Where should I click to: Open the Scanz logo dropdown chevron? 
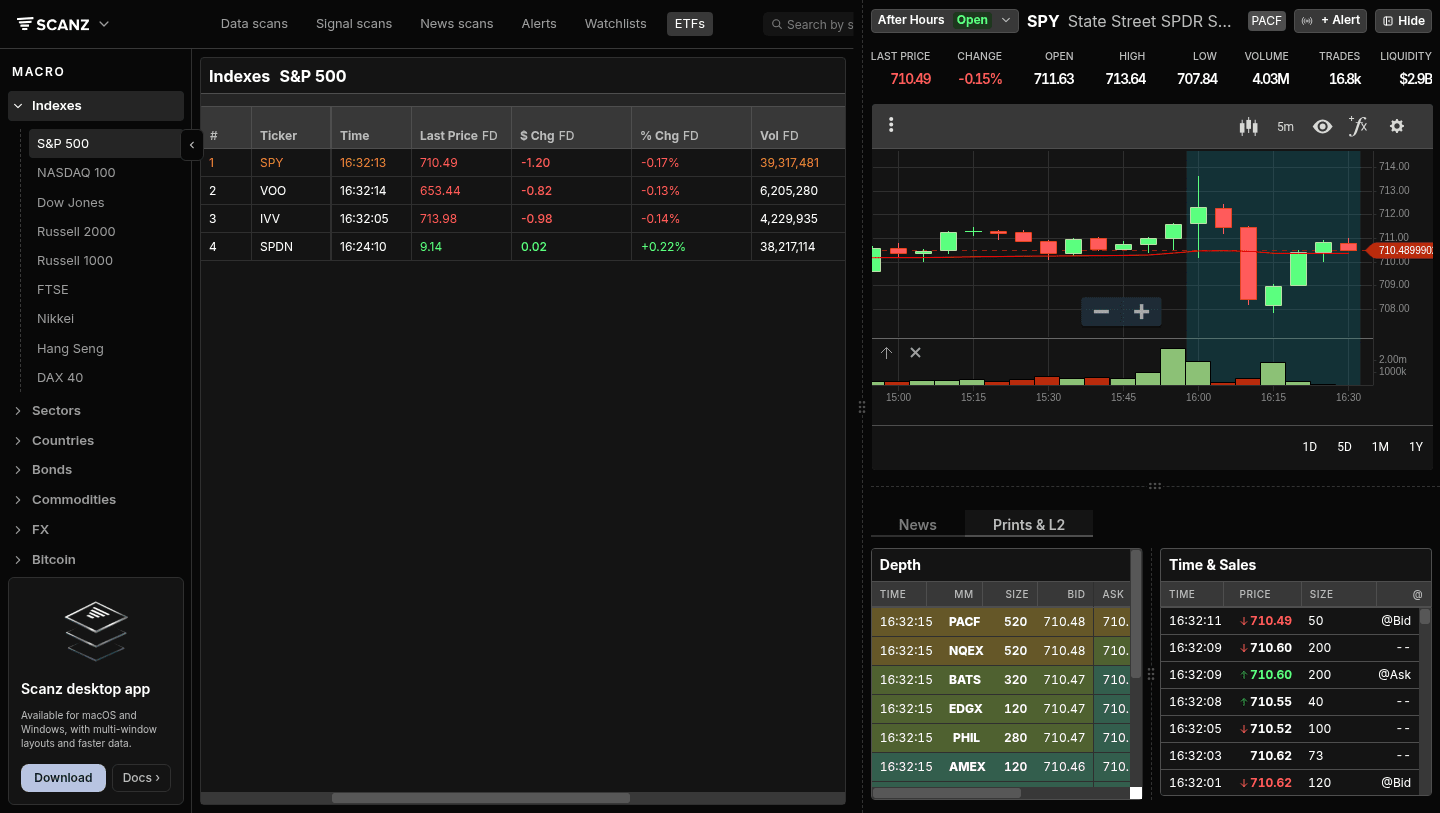(x=104, y=24)
